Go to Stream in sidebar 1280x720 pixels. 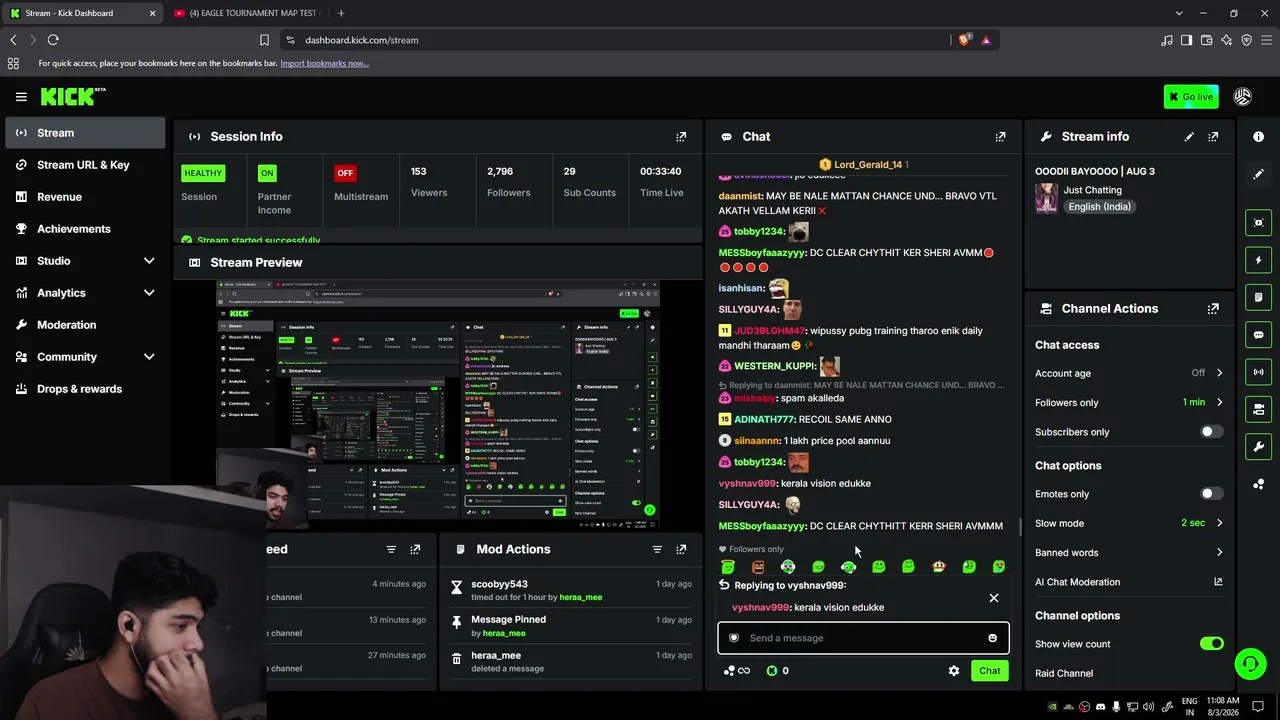click(x=85, y=133)
